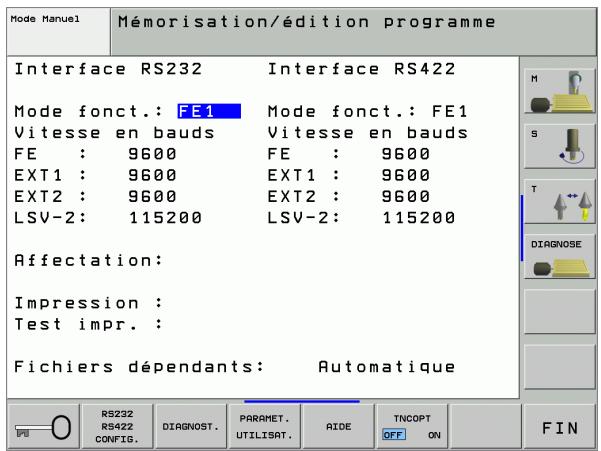Screen dimensions: 601x451
Task: Click the Test impr. : line
Action: (89, 325)
